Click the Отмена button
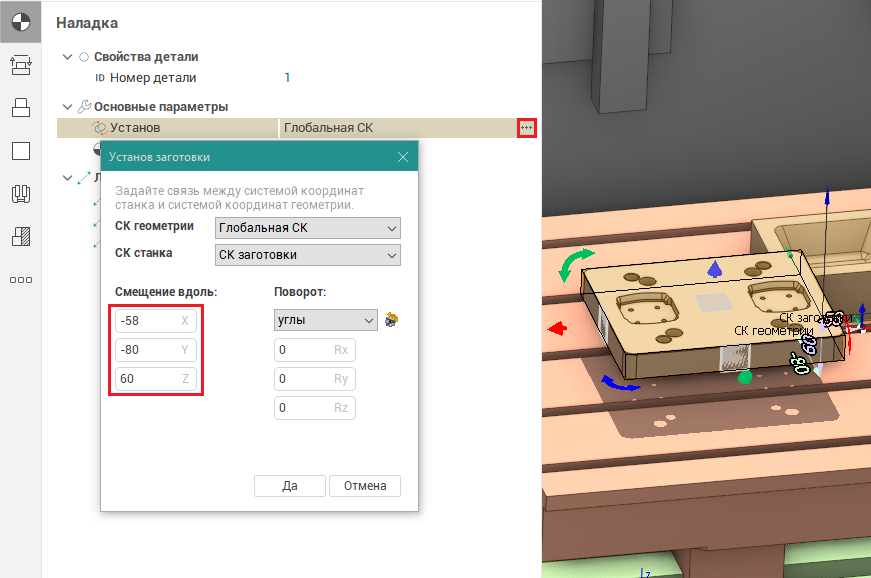 point(365,486)
